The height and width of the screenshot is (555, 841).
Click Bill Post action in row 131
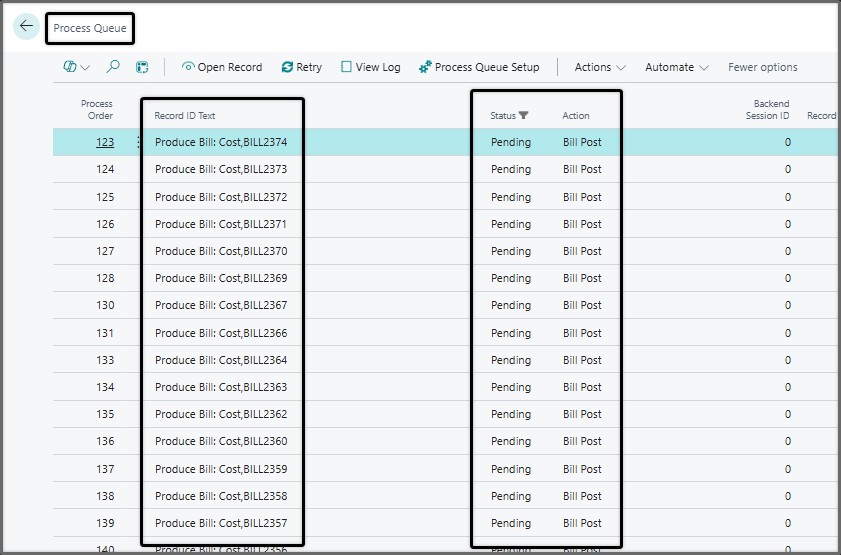pos(582,333)
